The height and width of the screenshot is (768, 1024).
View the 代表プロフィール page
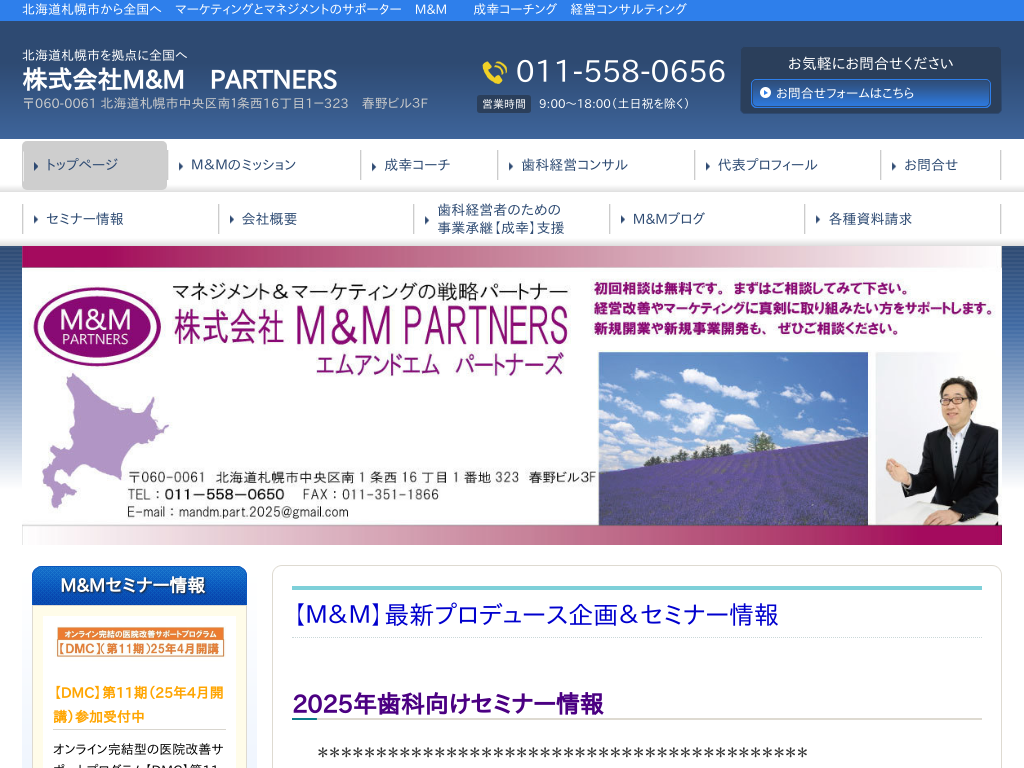[788, 165]
